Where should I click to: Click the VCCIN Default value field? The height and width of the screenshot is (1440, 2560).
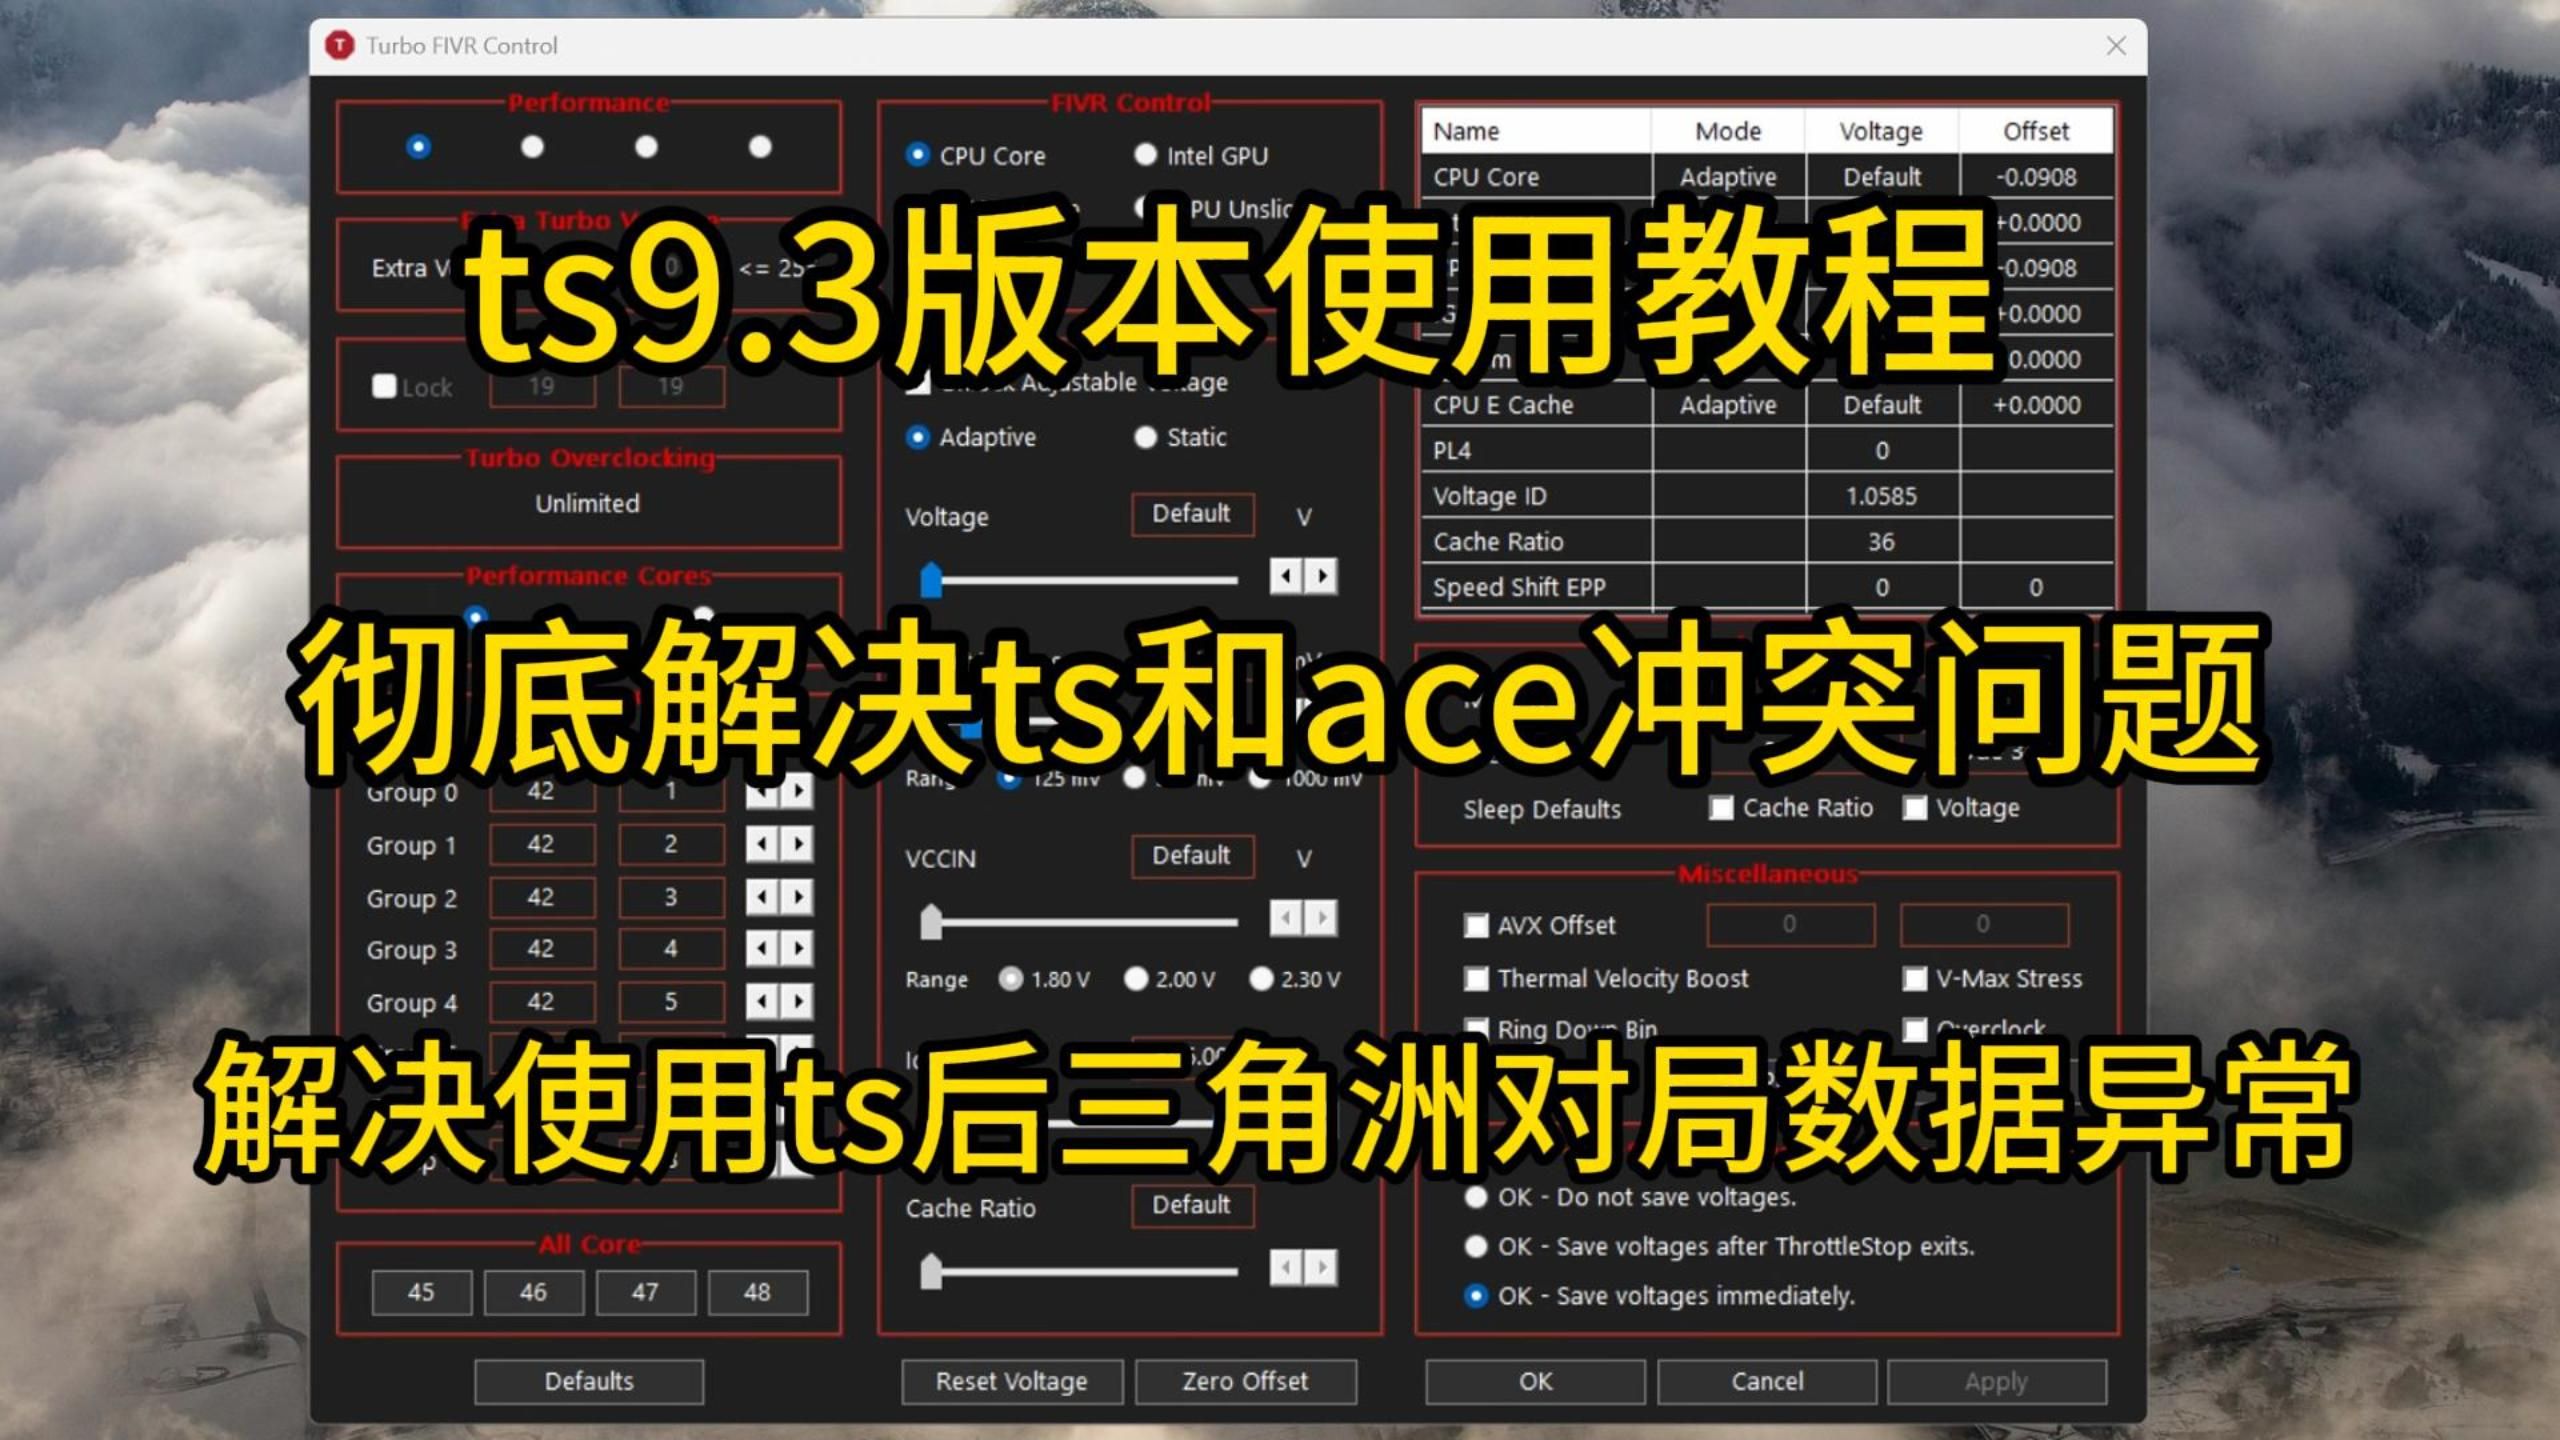(1192, 856)
